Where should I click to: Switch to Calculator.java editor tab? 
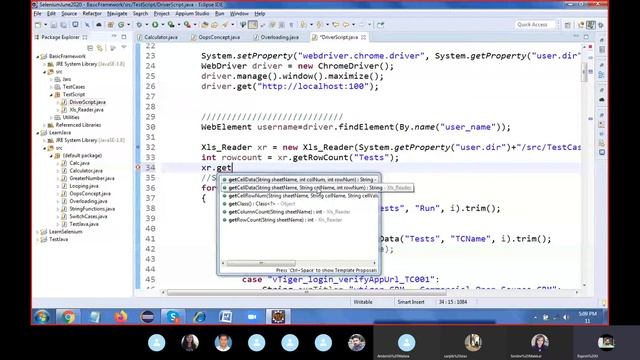click(157, 37)
